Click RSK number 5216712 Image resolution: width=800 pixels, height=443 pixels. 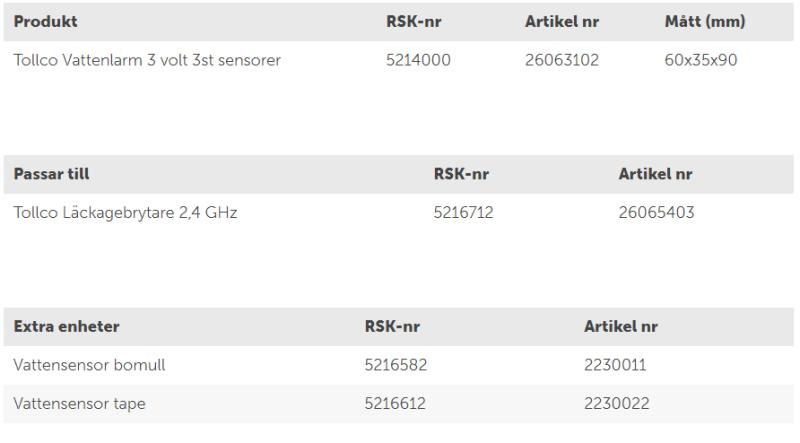pyautogui.click(x=463, y=212)
